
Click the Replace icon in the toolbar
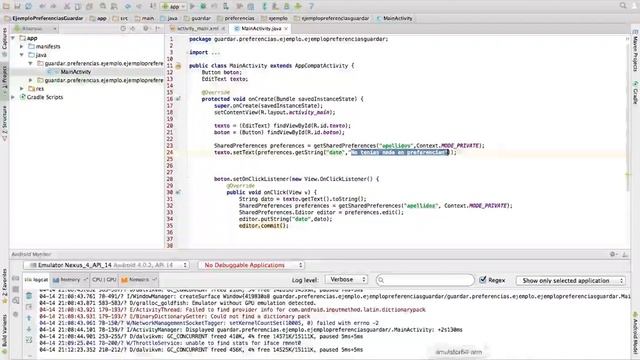(x=114, y=6)
